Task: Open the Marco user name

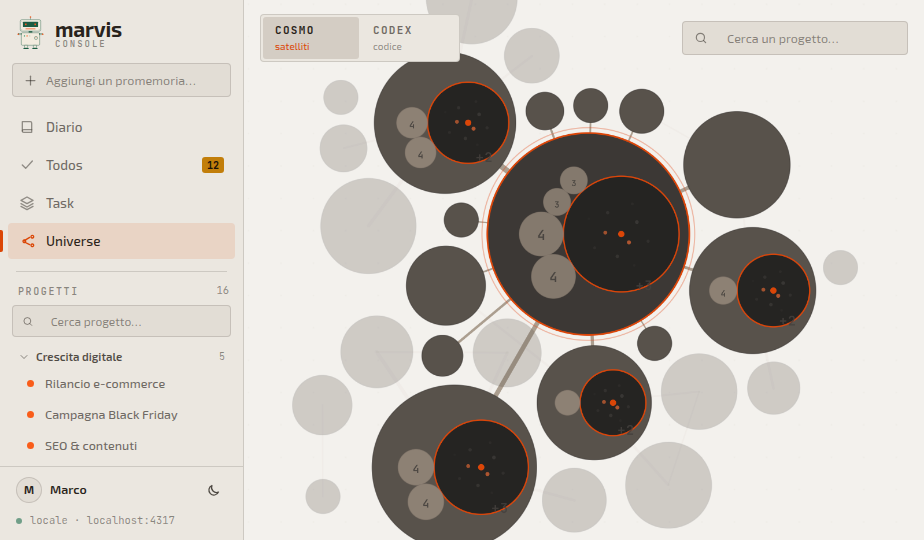Action: [x=68, y=490]
